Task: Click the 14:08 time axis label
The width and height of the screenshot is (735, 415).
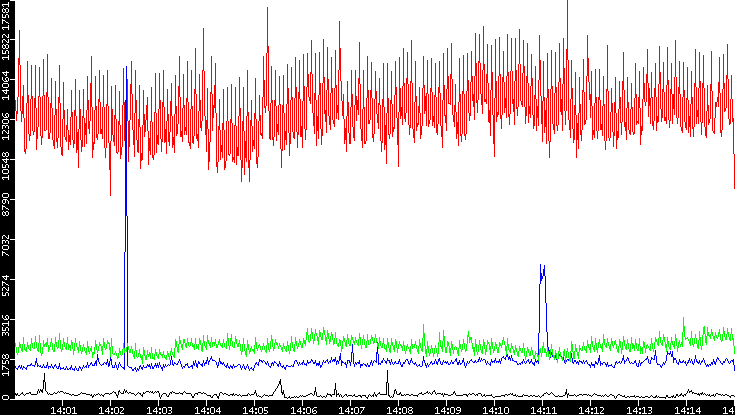Action: pyautogui.click(x=398, y=410)
